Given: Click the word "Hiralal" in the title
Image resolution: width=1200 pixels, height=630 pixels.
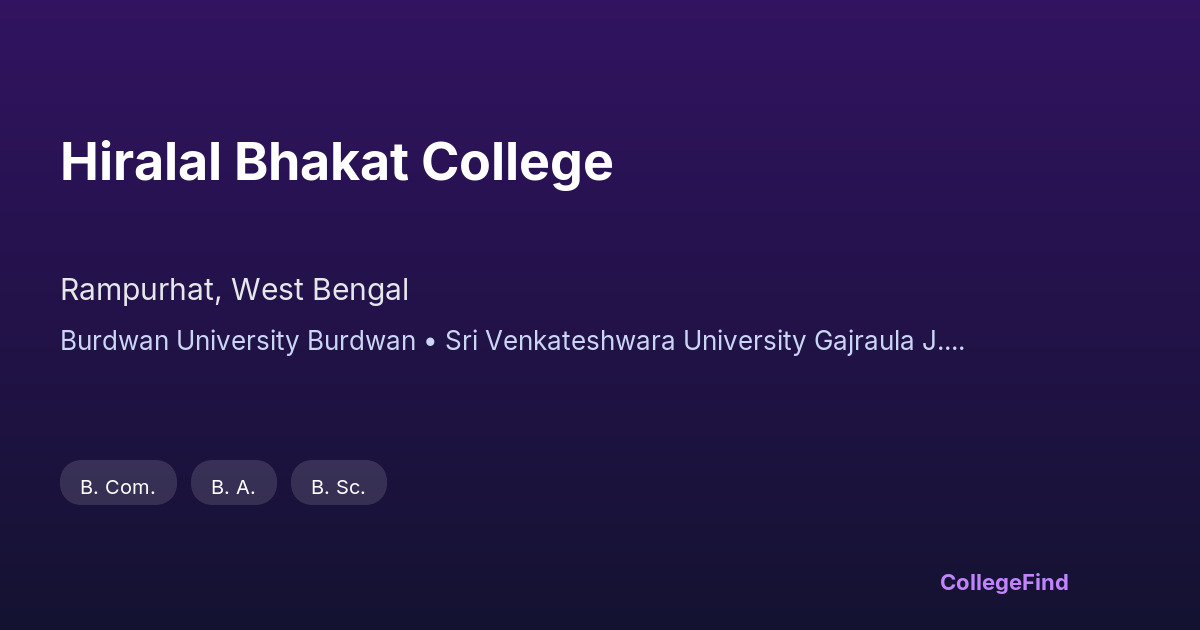Looking at the screenshot, I should (140, 162).
